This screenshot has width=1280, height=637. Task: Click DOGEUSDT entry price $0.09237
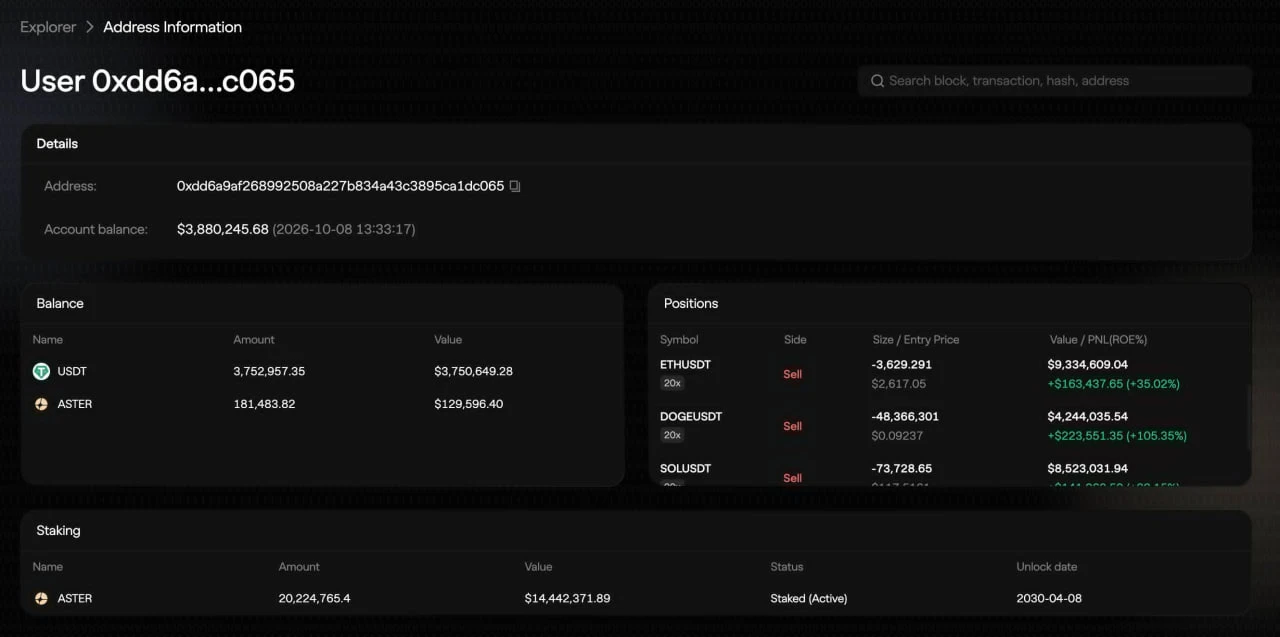point(897,435)
